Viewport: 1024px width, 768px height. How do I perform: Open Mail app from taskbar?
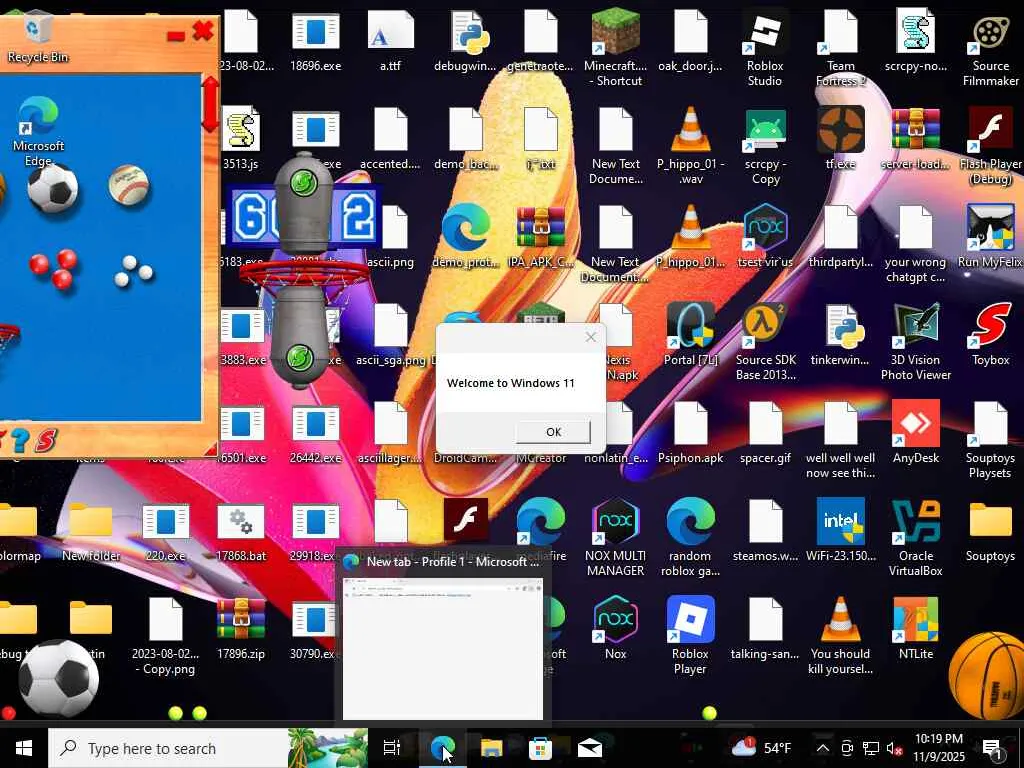(589, 748)
